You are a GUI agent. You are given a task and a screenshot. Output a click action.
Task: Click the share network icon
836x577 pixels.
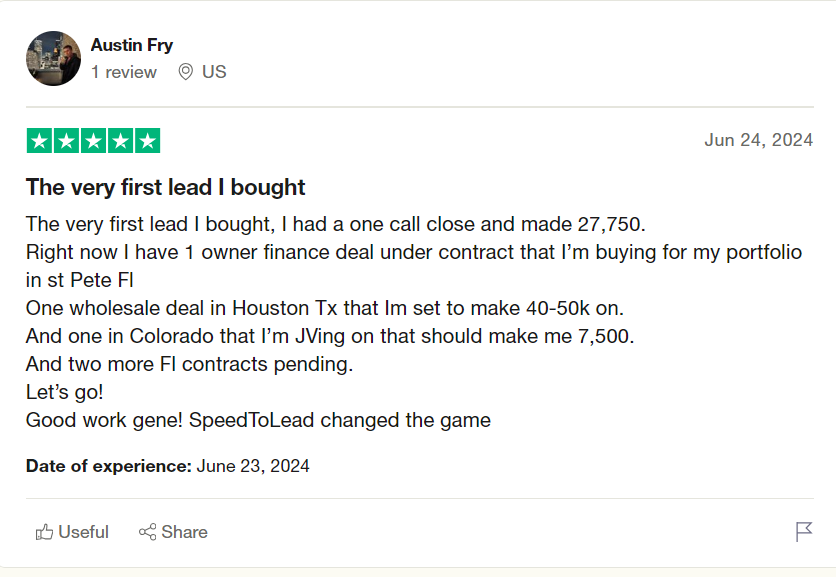(147, 532)
